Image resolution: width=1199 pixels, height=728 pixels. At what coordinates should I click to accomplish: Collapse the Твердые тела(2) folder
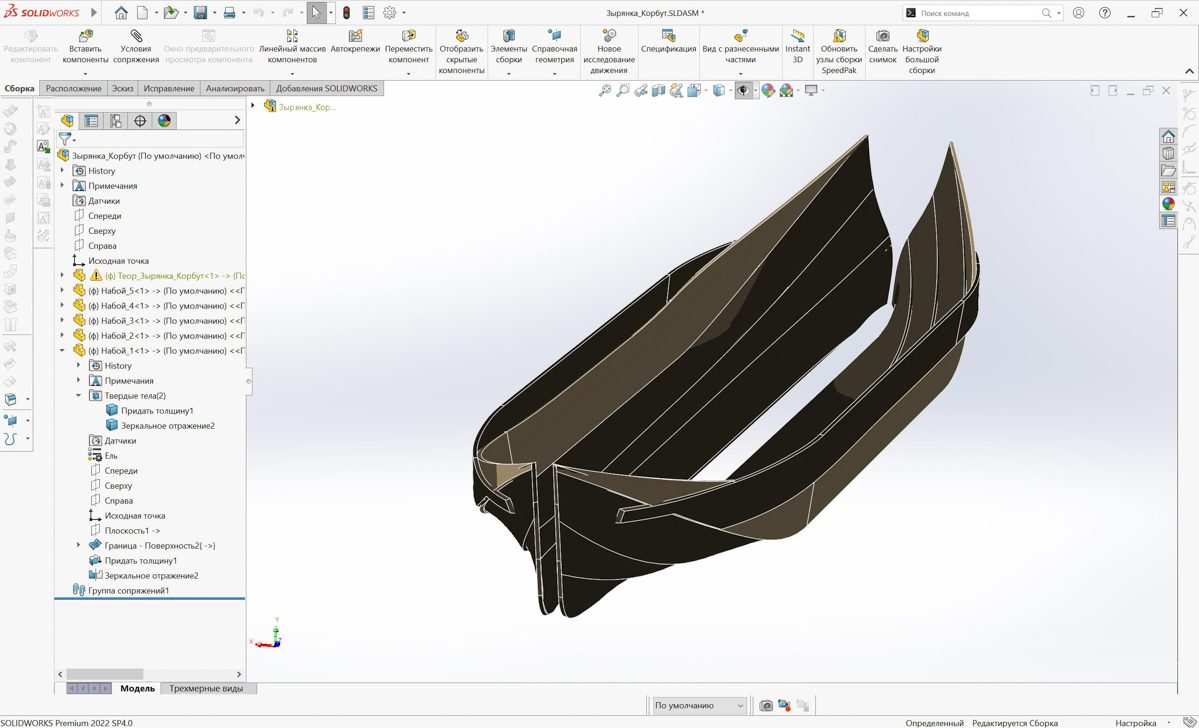click(79, 396)
